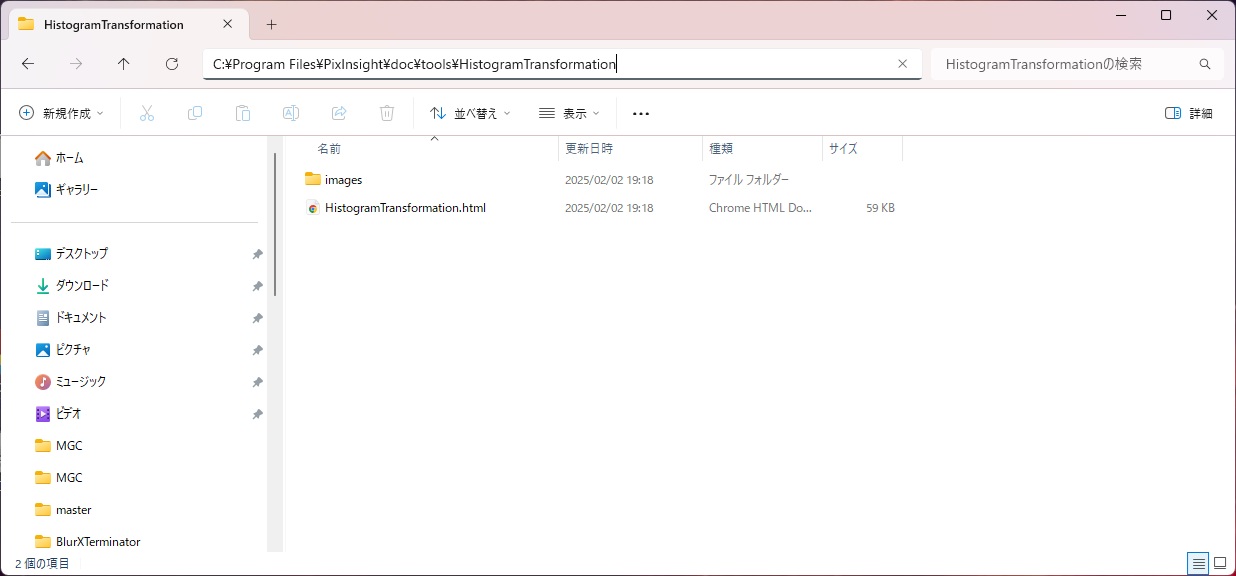Click the Share icon in toolbar

339,113
